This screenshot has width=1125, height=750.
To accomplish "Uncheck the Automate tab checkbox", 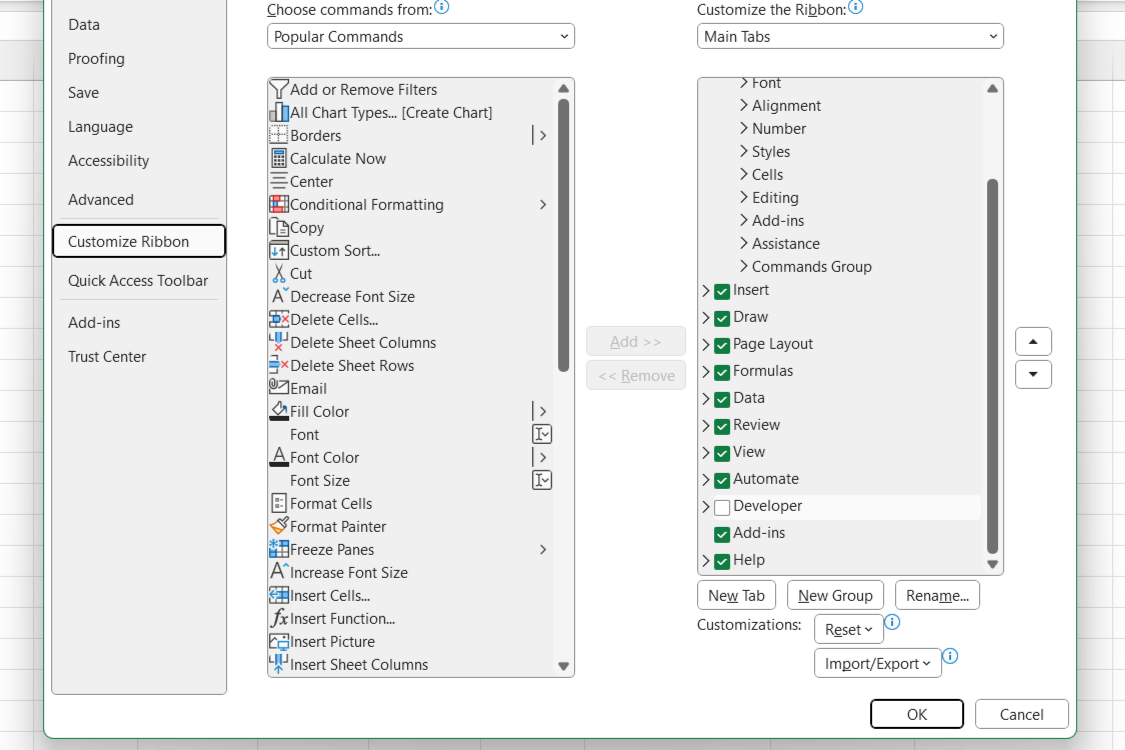I will [722, 480].
